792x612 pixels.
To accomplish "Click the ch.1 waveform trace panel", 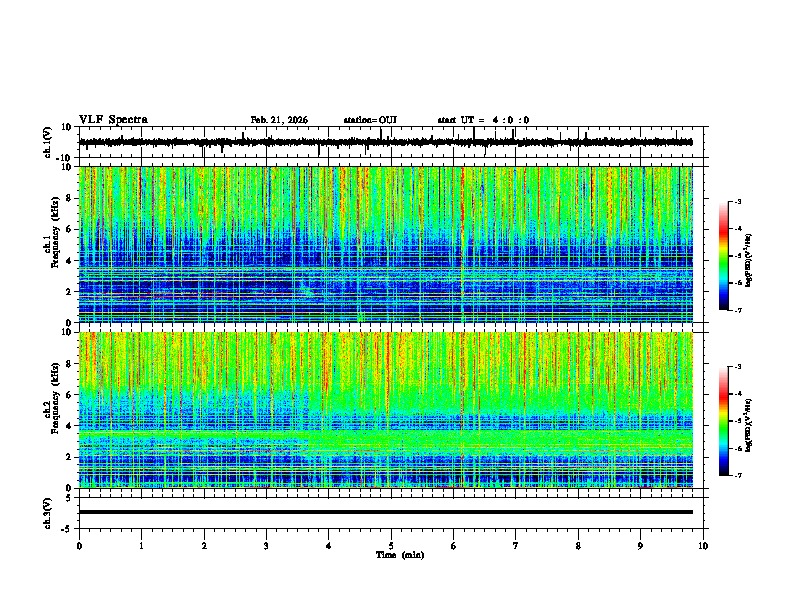I will pos(391,142).
